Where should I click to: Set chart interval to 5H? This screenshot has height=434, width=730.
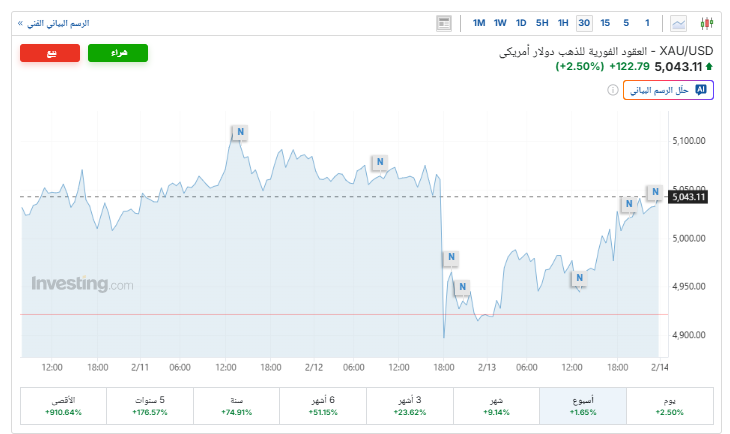coord(542,23)
